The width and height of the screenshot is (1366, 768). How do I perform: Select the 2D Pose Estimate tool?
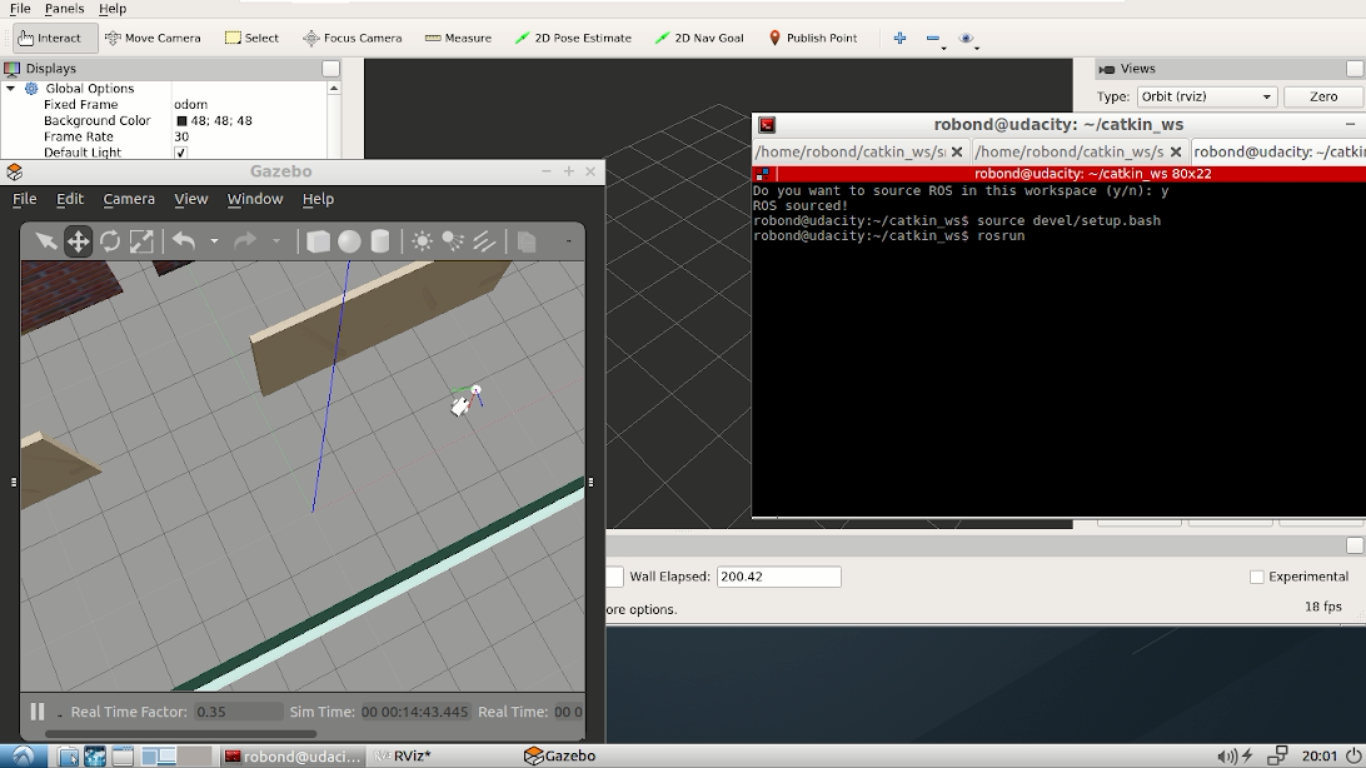coord(571,38)
